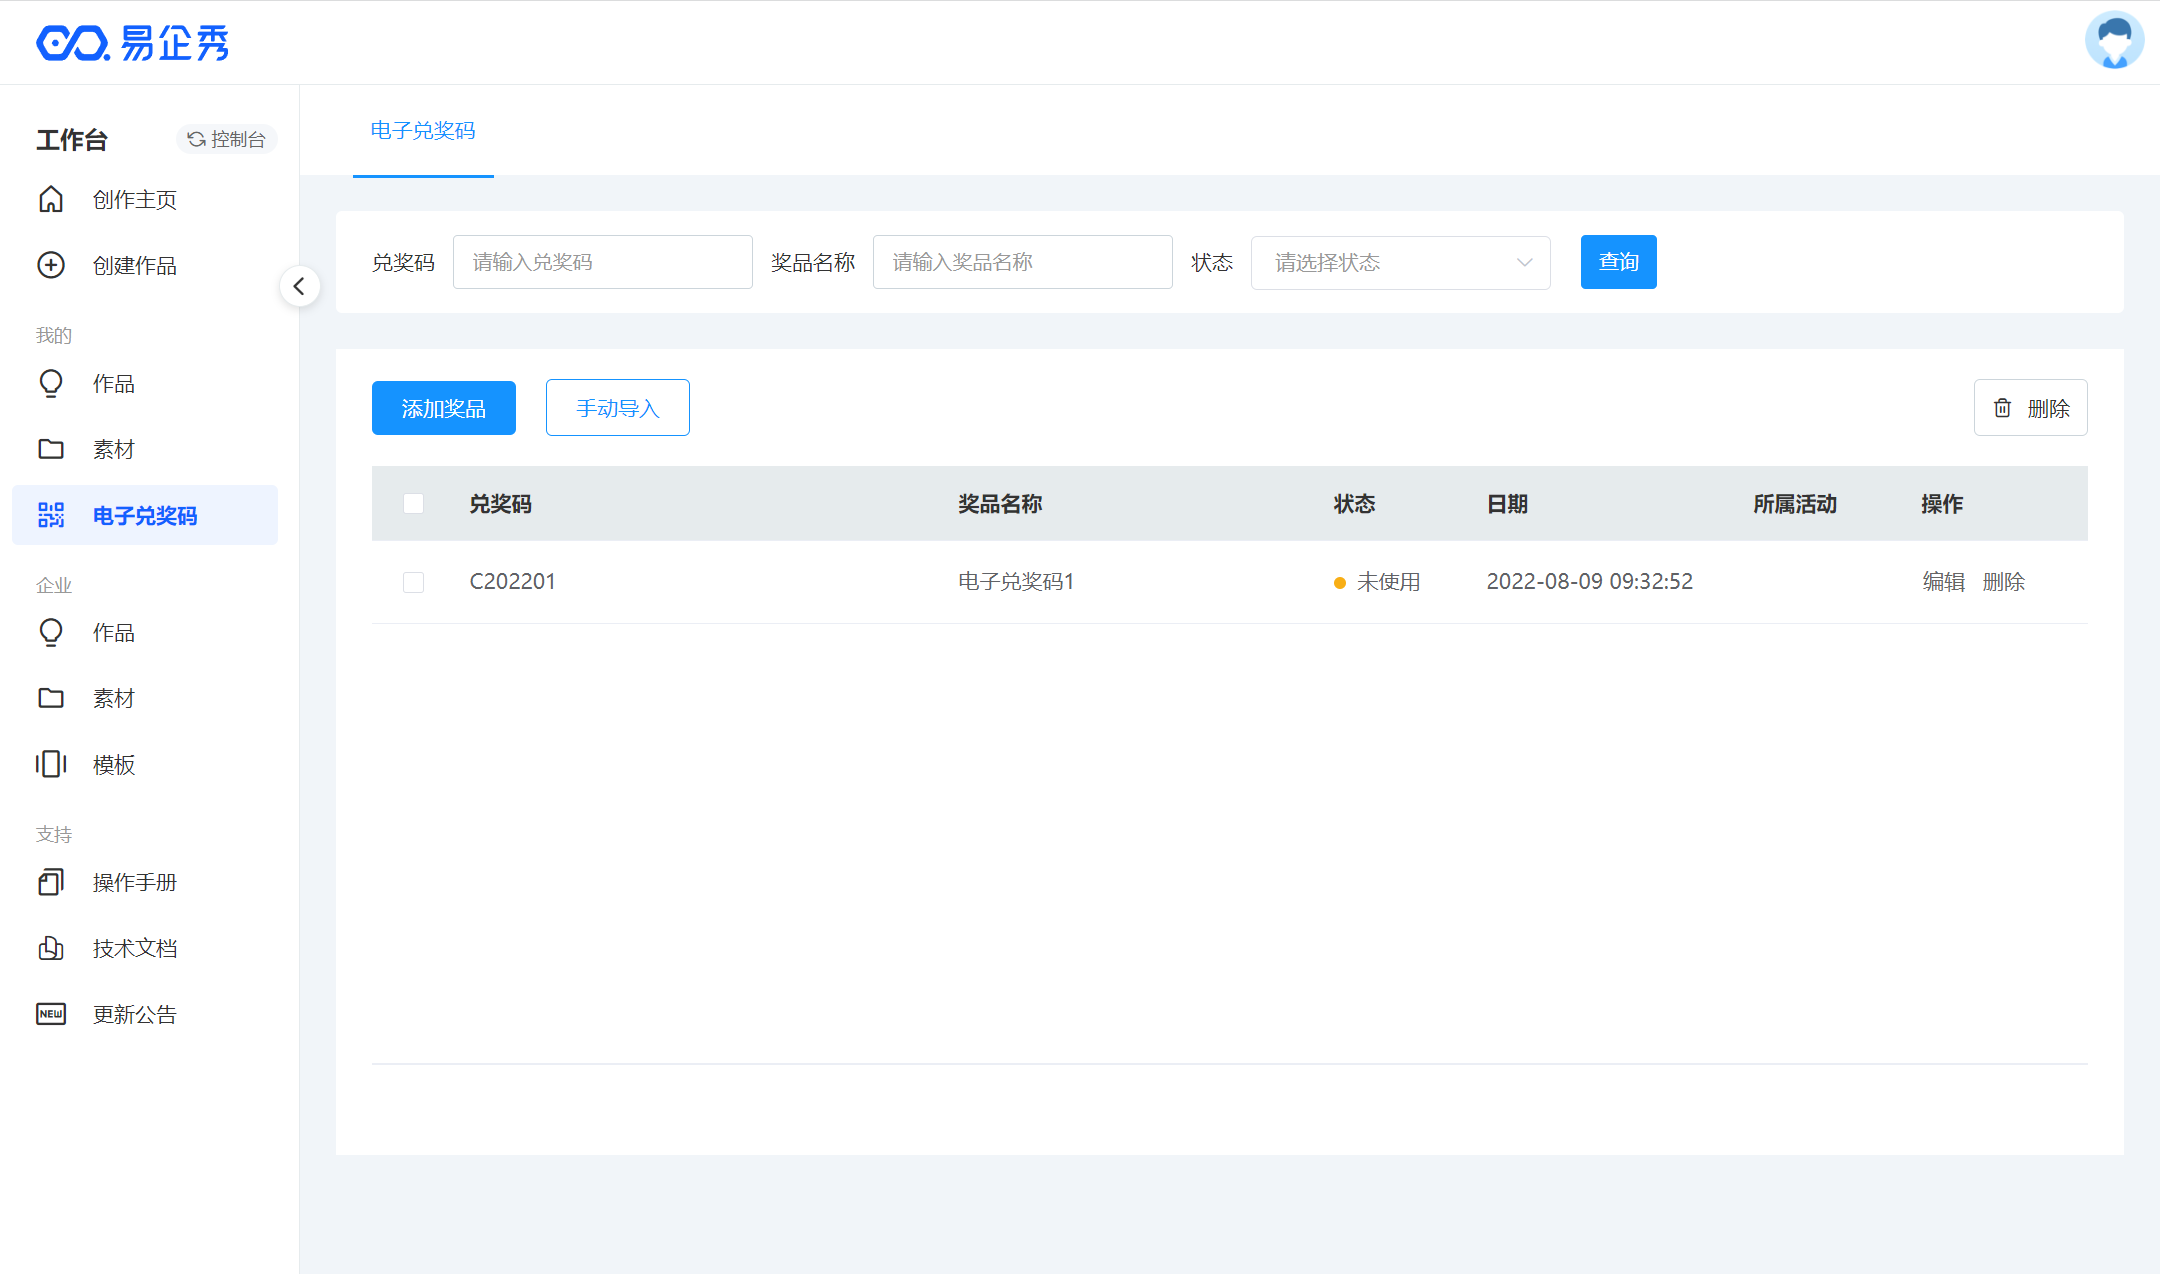Click the plus-circle icon for 创建作品
2160x1274 pixels.
click(51, 265)
